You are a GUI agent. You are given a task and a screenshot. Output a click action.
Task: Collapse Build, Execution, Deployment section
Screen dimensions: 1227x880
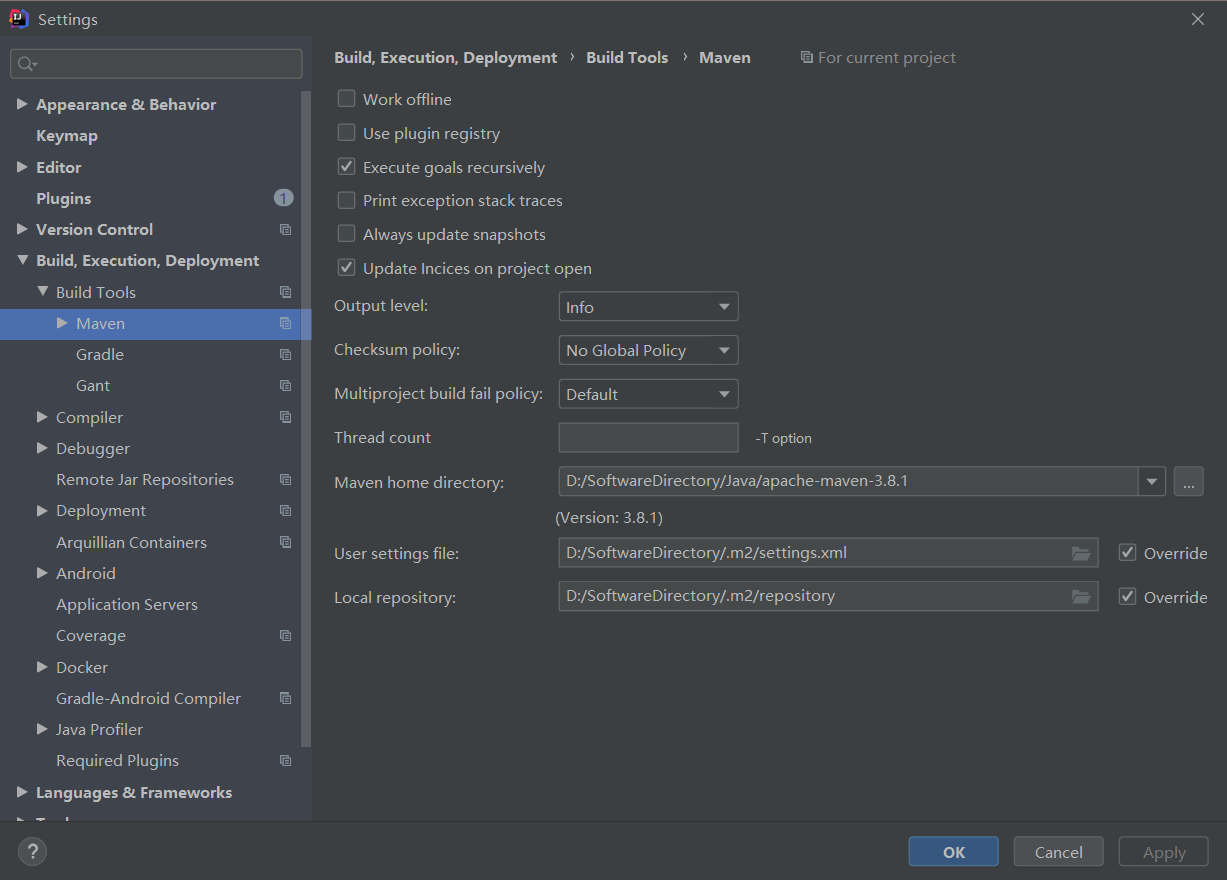[22, 260]
